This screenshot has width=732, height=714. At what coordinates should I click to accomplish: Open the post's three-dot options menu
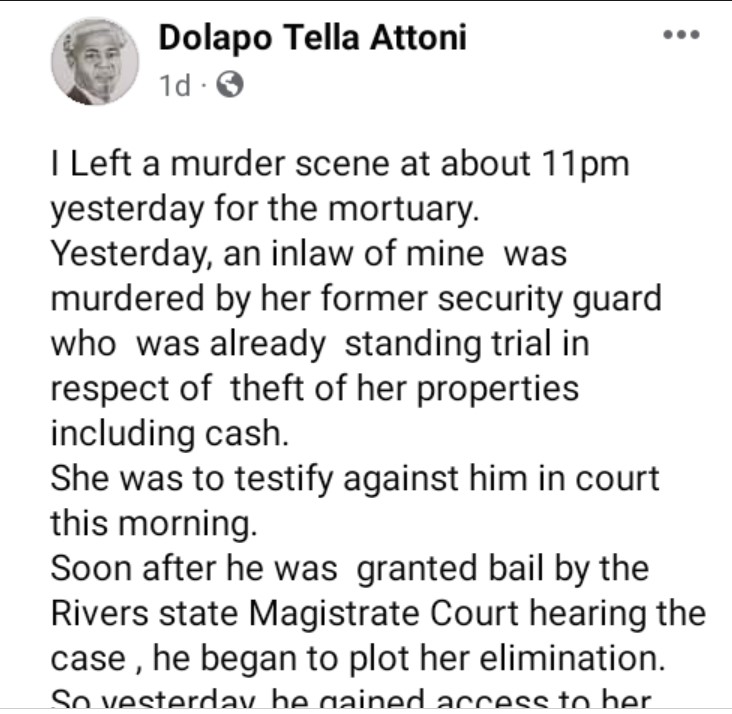pyautogui.click(x=681, y=35)
